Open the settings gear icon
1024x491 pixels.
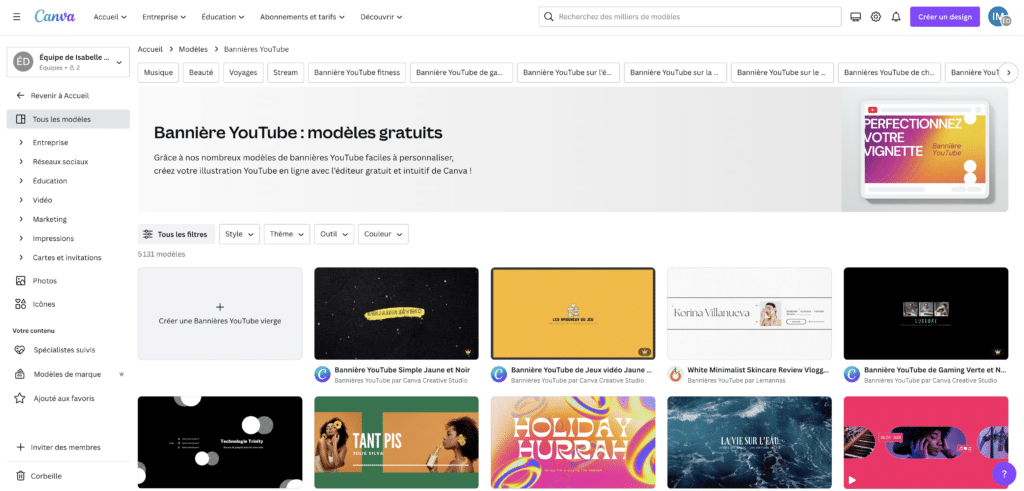876,17
